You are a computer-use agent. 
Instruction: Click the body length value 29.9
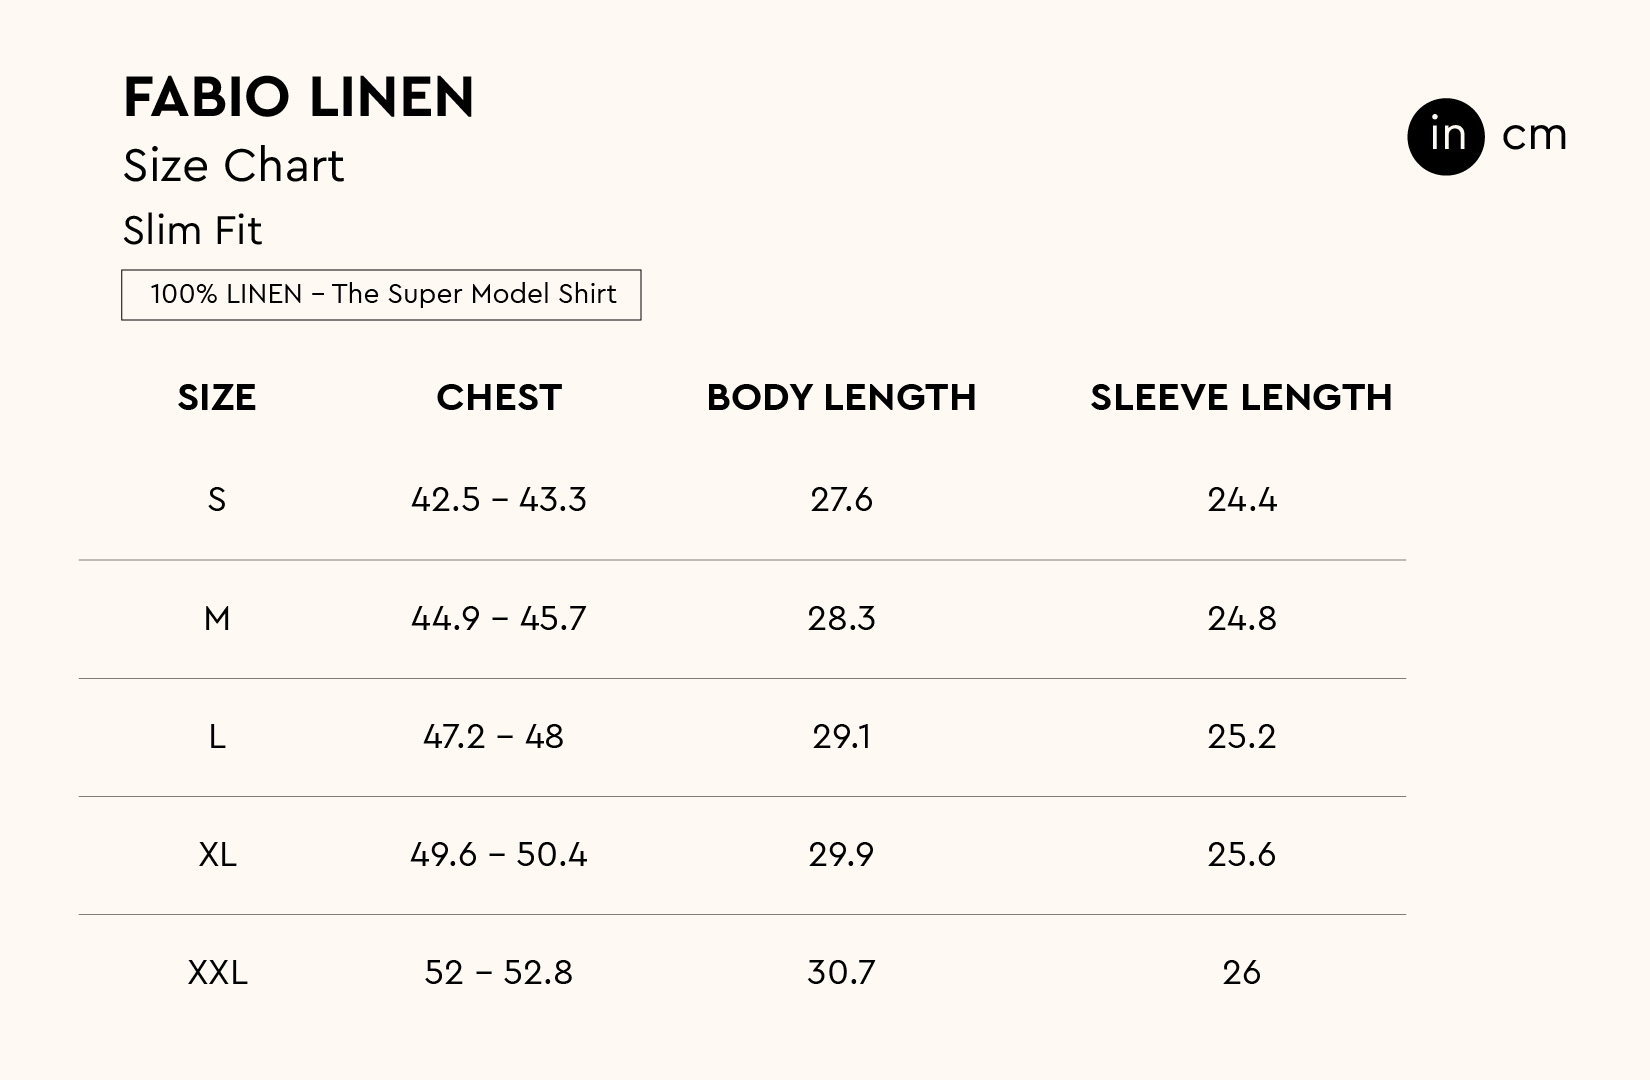(x=841, y=855)
